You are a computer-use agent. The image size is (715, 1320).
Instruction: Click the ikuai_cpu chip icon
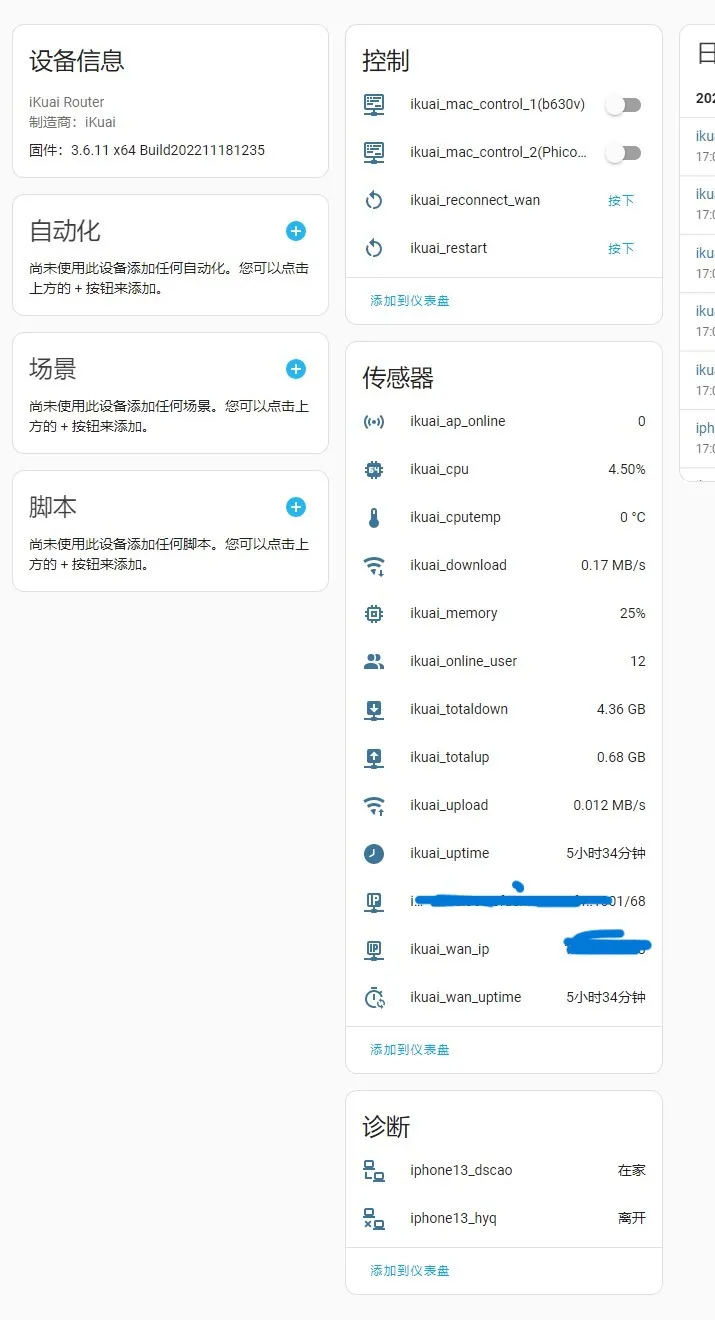pos(374,469)
